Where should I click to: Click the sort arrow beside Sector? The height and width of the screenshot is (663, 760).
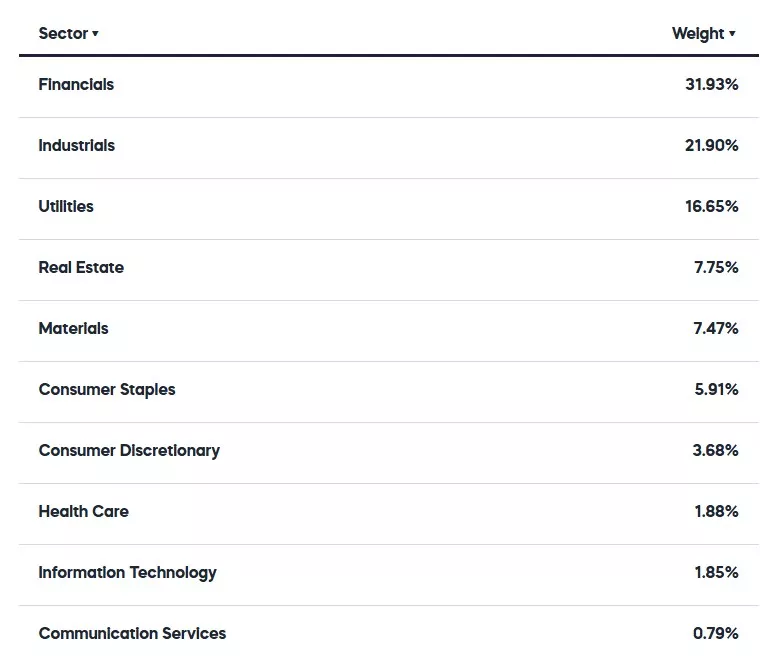[96, 34]
